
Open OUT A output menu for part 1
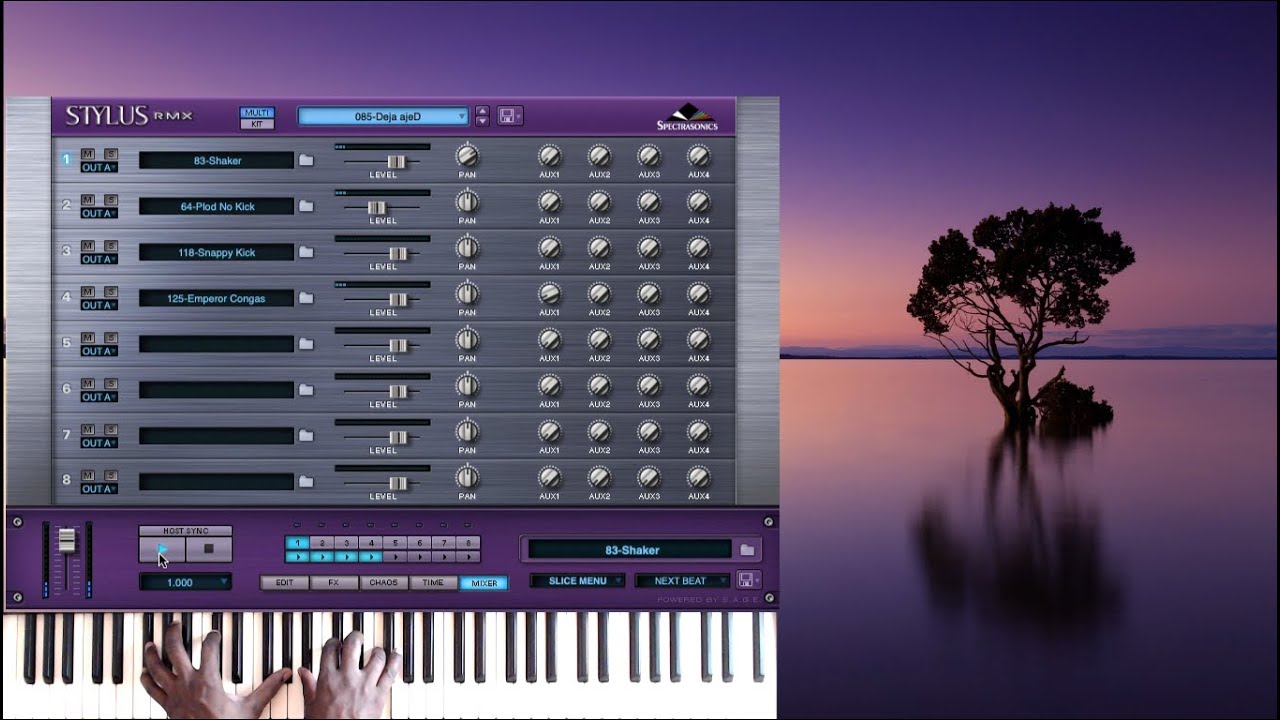[x=99, y=167]
